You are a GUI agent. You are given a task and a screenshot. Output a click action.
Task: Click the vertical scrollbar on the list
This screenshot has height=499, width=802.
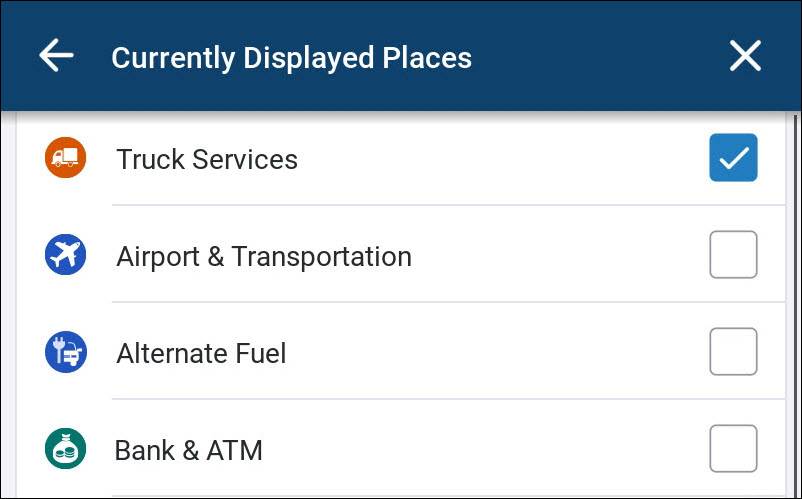click(x=795, y=306)
